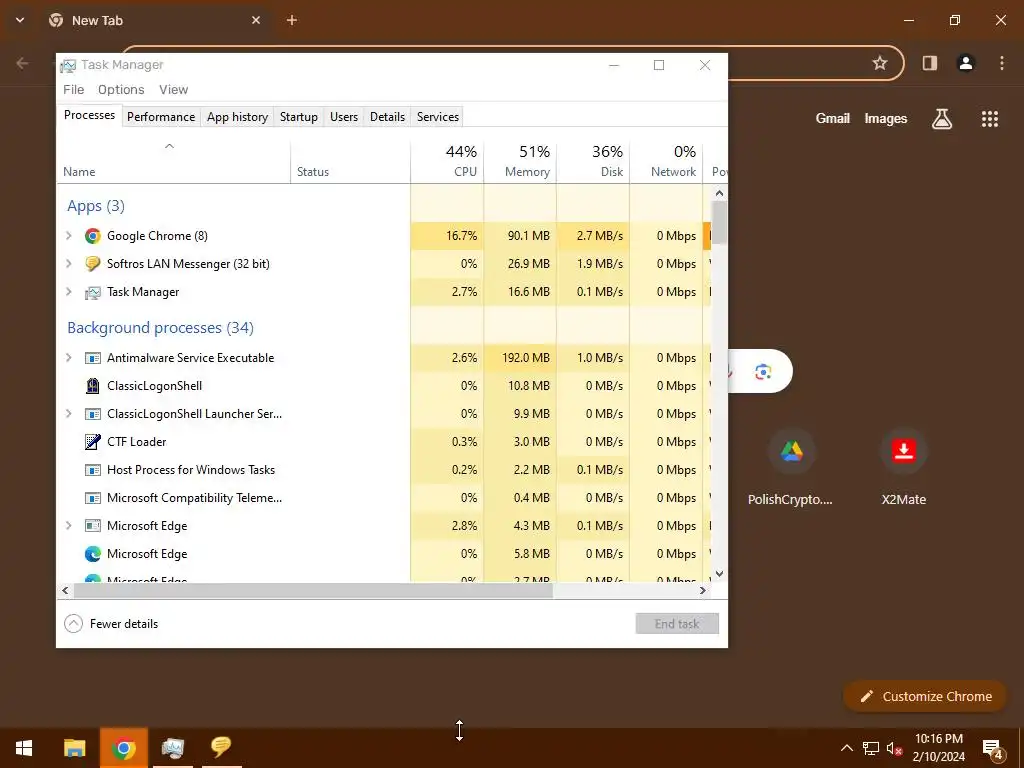This screenshot has width=1024, height=768.
Task: Expand the Task Manager process entry
Action: click(x=69, y=292)
